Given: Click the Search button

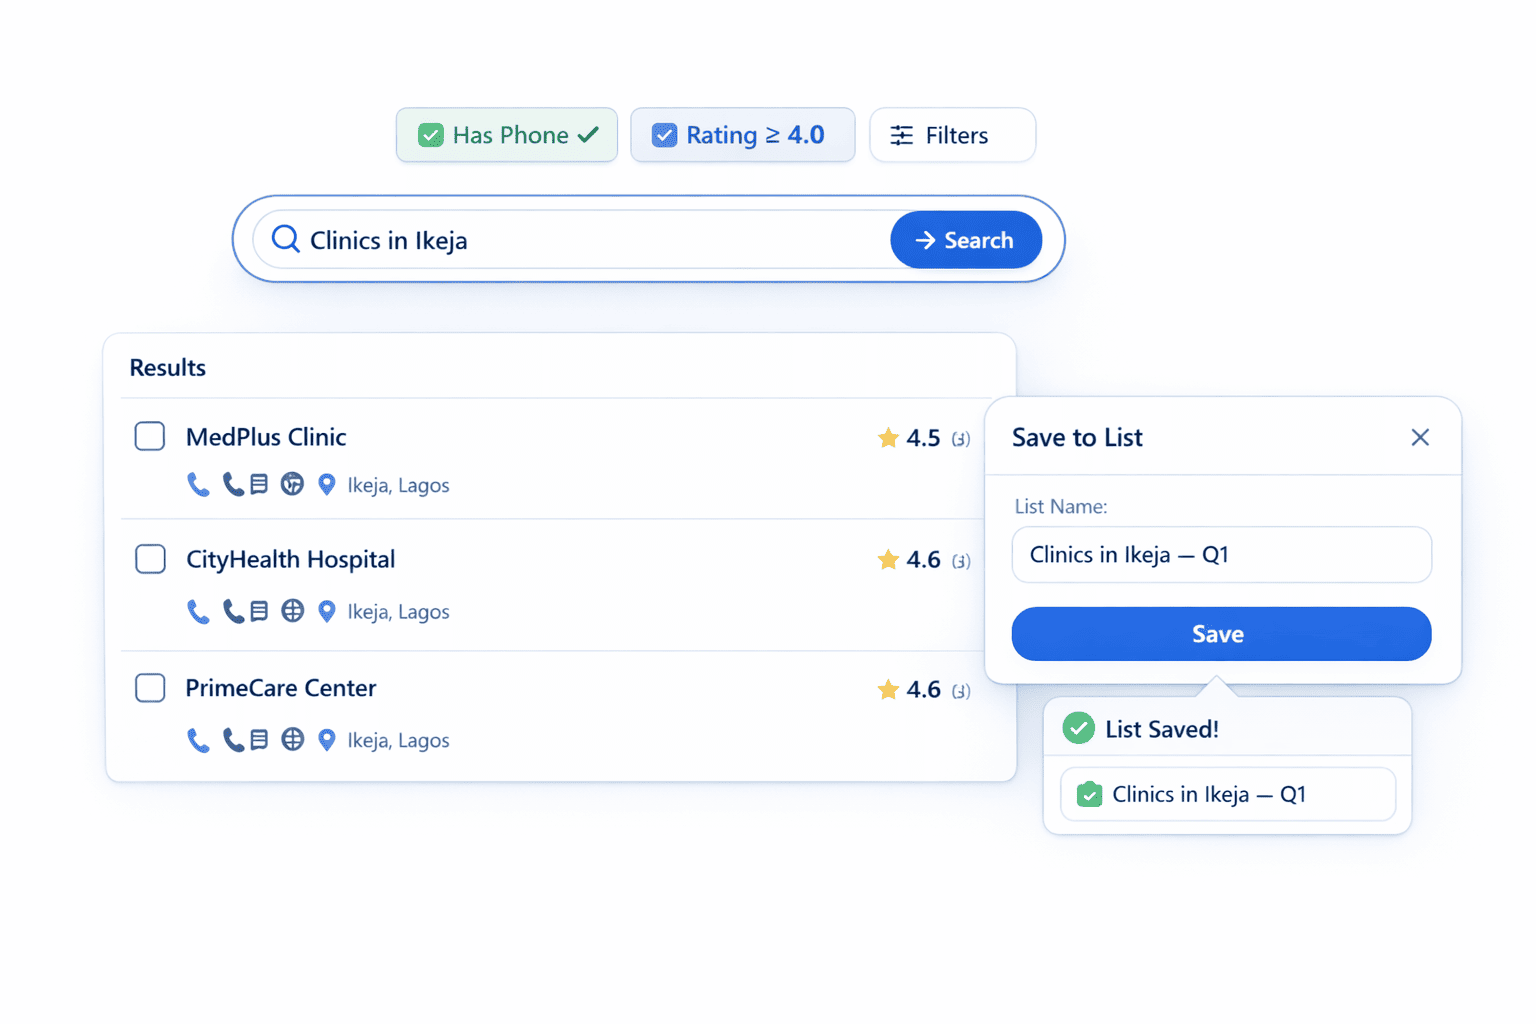Looking at the screenshot, I should (x=965, y=239).
